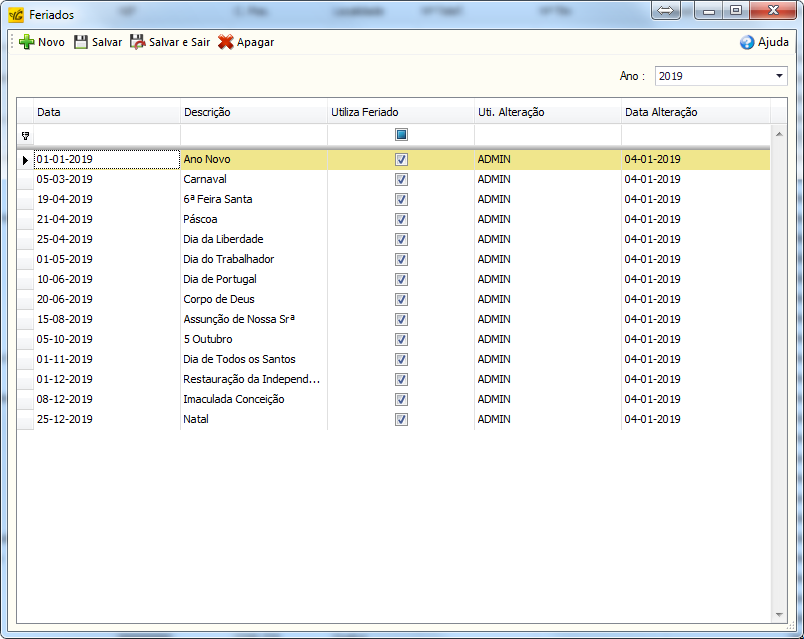
Task: Click the Salvar e Sair icon
Action: click(x=138, y=42)
